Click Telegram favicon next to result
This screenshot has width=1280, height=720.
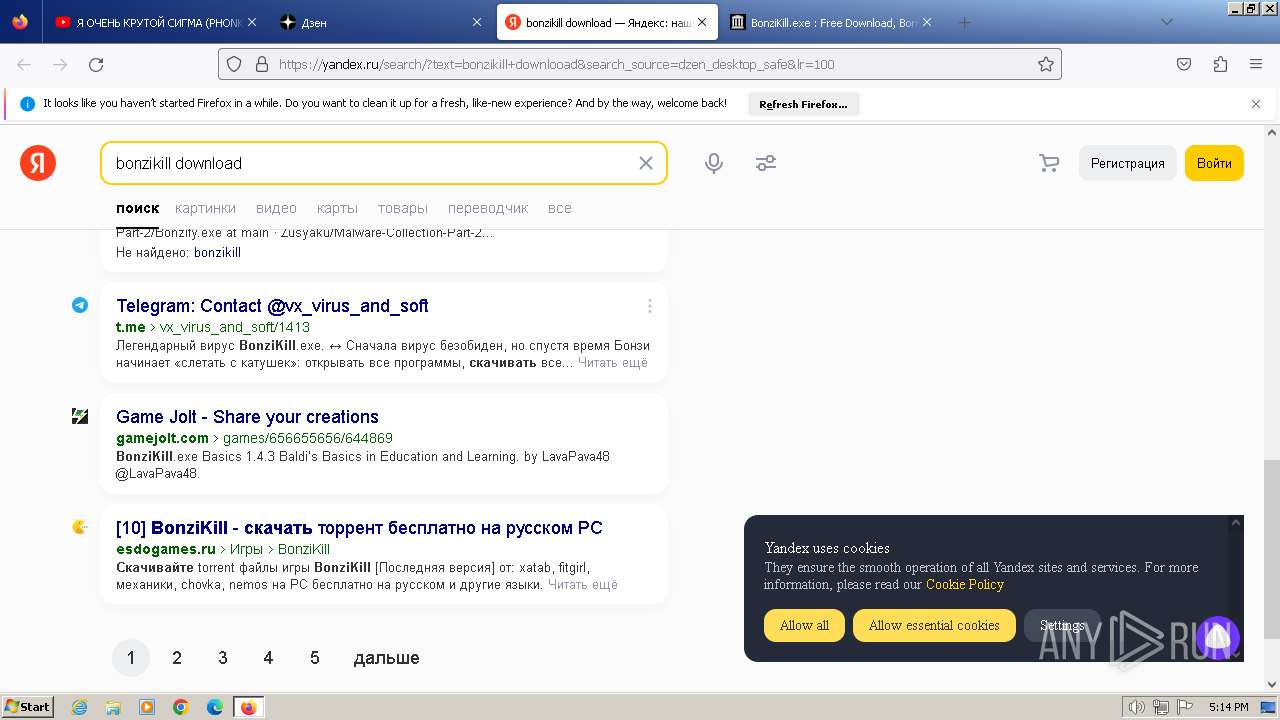tap(80, 305)
